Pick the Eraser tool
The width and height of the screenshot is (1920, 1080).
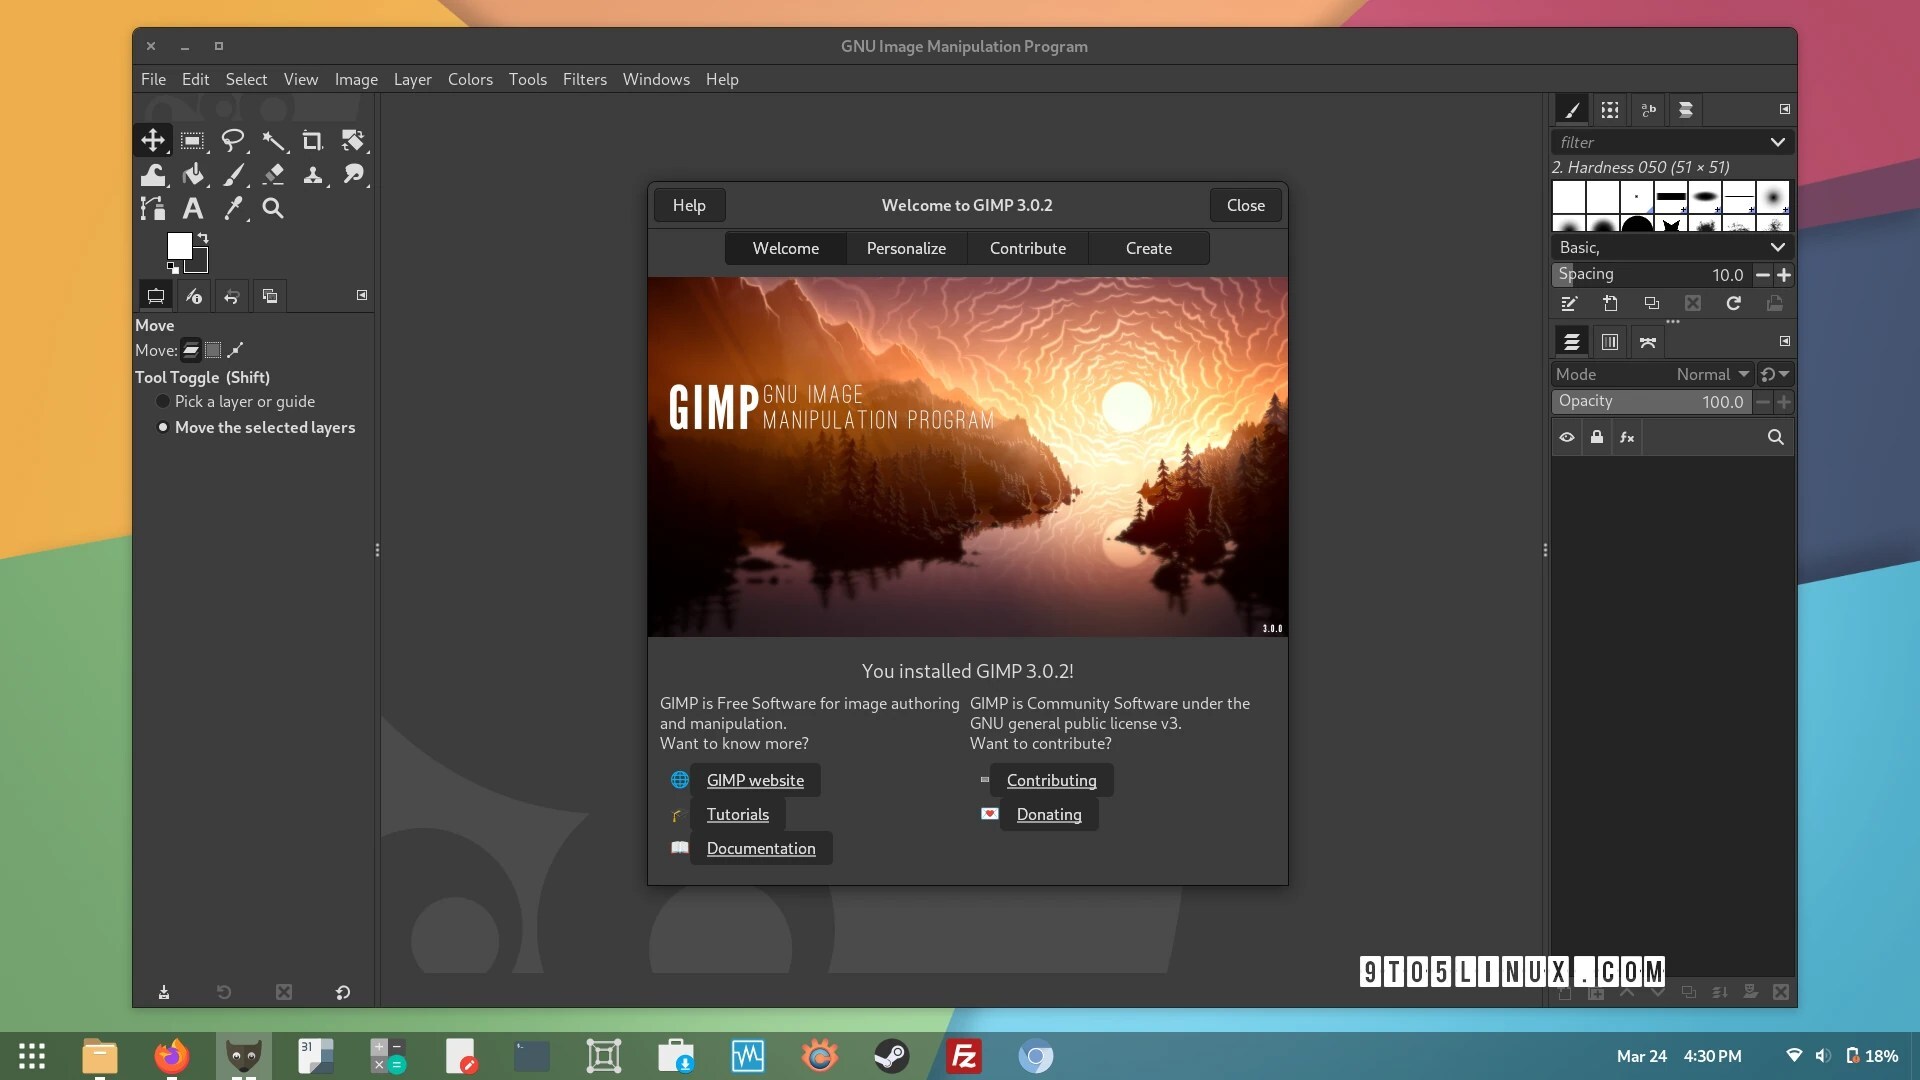click(272, 175)
